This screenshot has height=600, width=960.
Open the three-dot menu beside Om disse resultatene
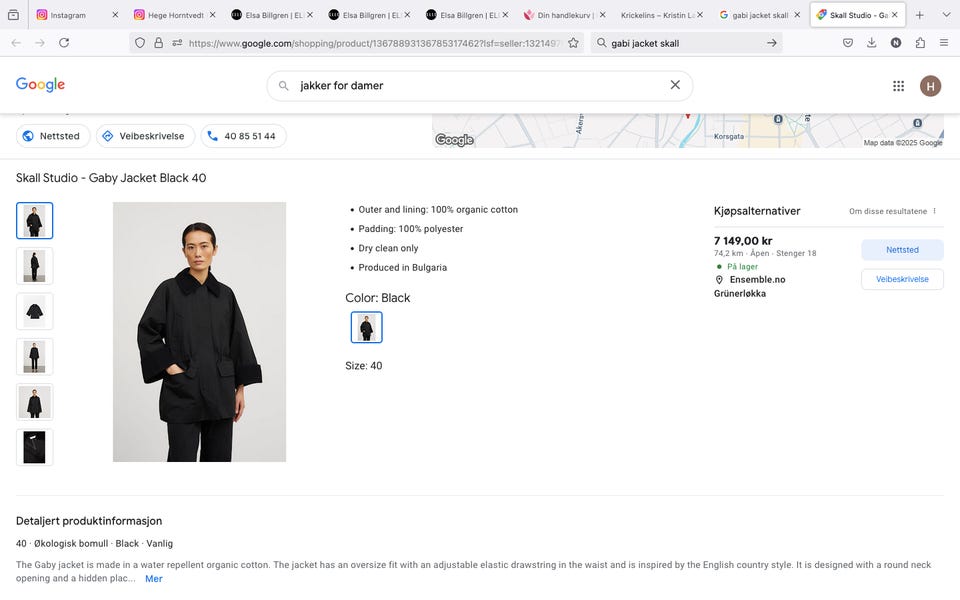click(934, 211)
